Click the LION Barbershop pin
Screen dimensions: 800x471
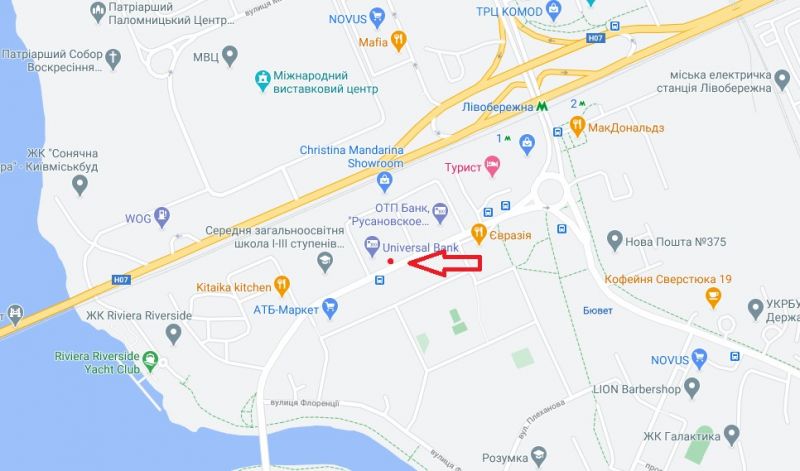(x=692, y=389)
